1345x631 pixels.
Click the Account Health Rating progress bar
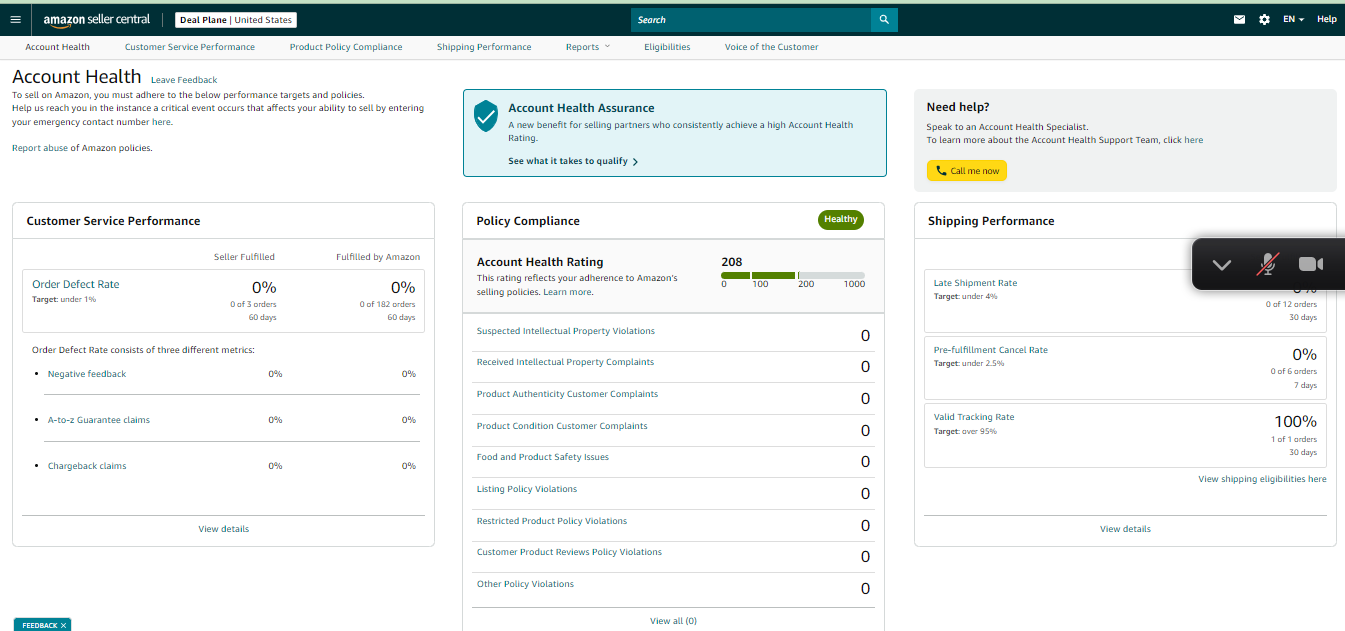click(793, 275)
